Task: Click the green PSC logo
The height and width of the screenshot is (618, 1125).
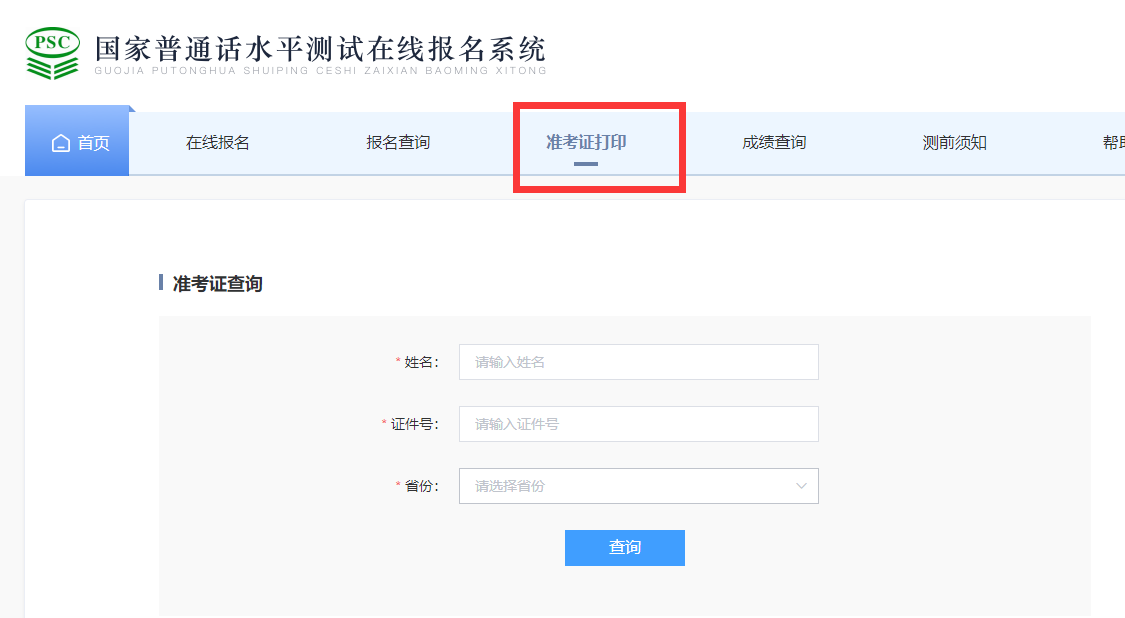Action: click(x=52, y=53)
